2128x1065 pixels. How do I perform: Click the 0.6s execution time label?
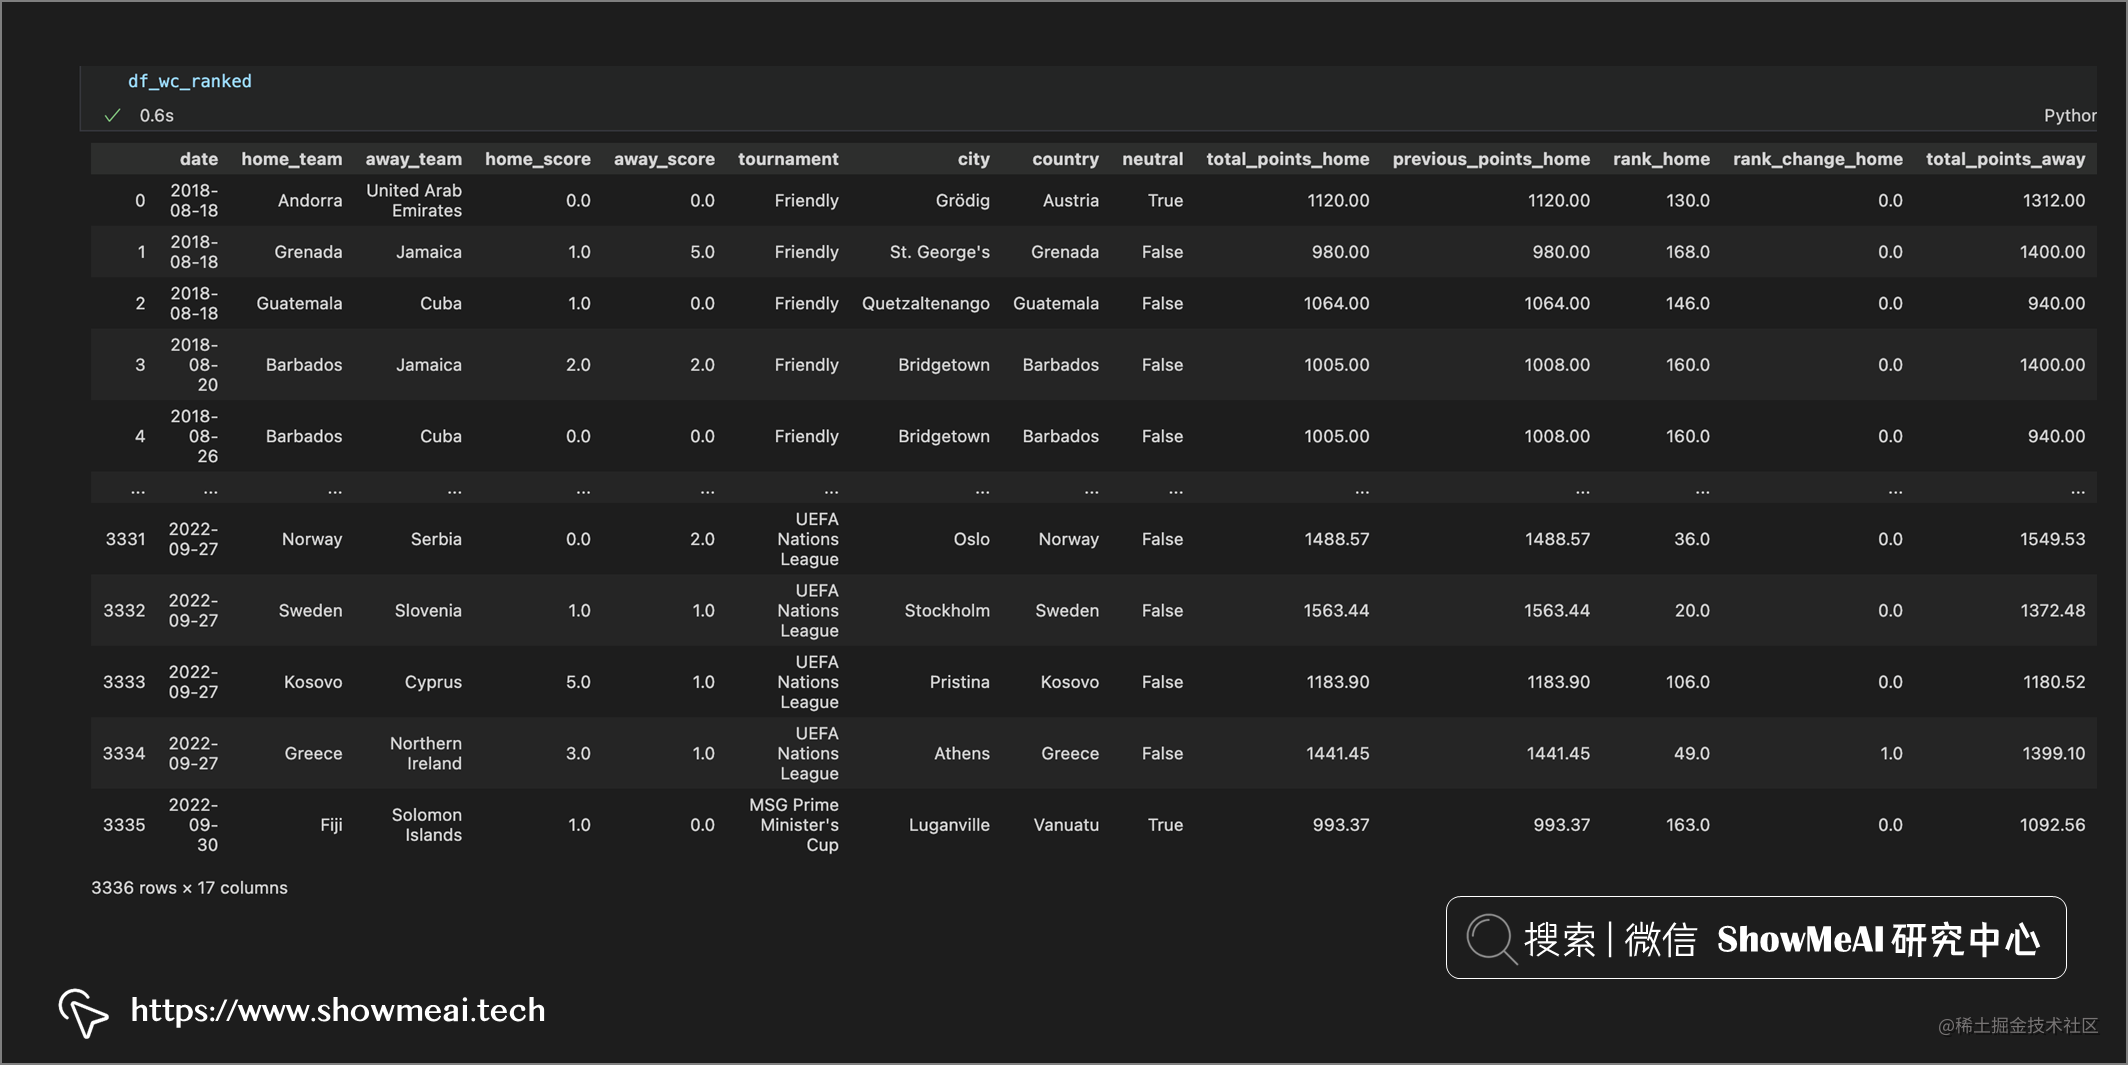157,116
